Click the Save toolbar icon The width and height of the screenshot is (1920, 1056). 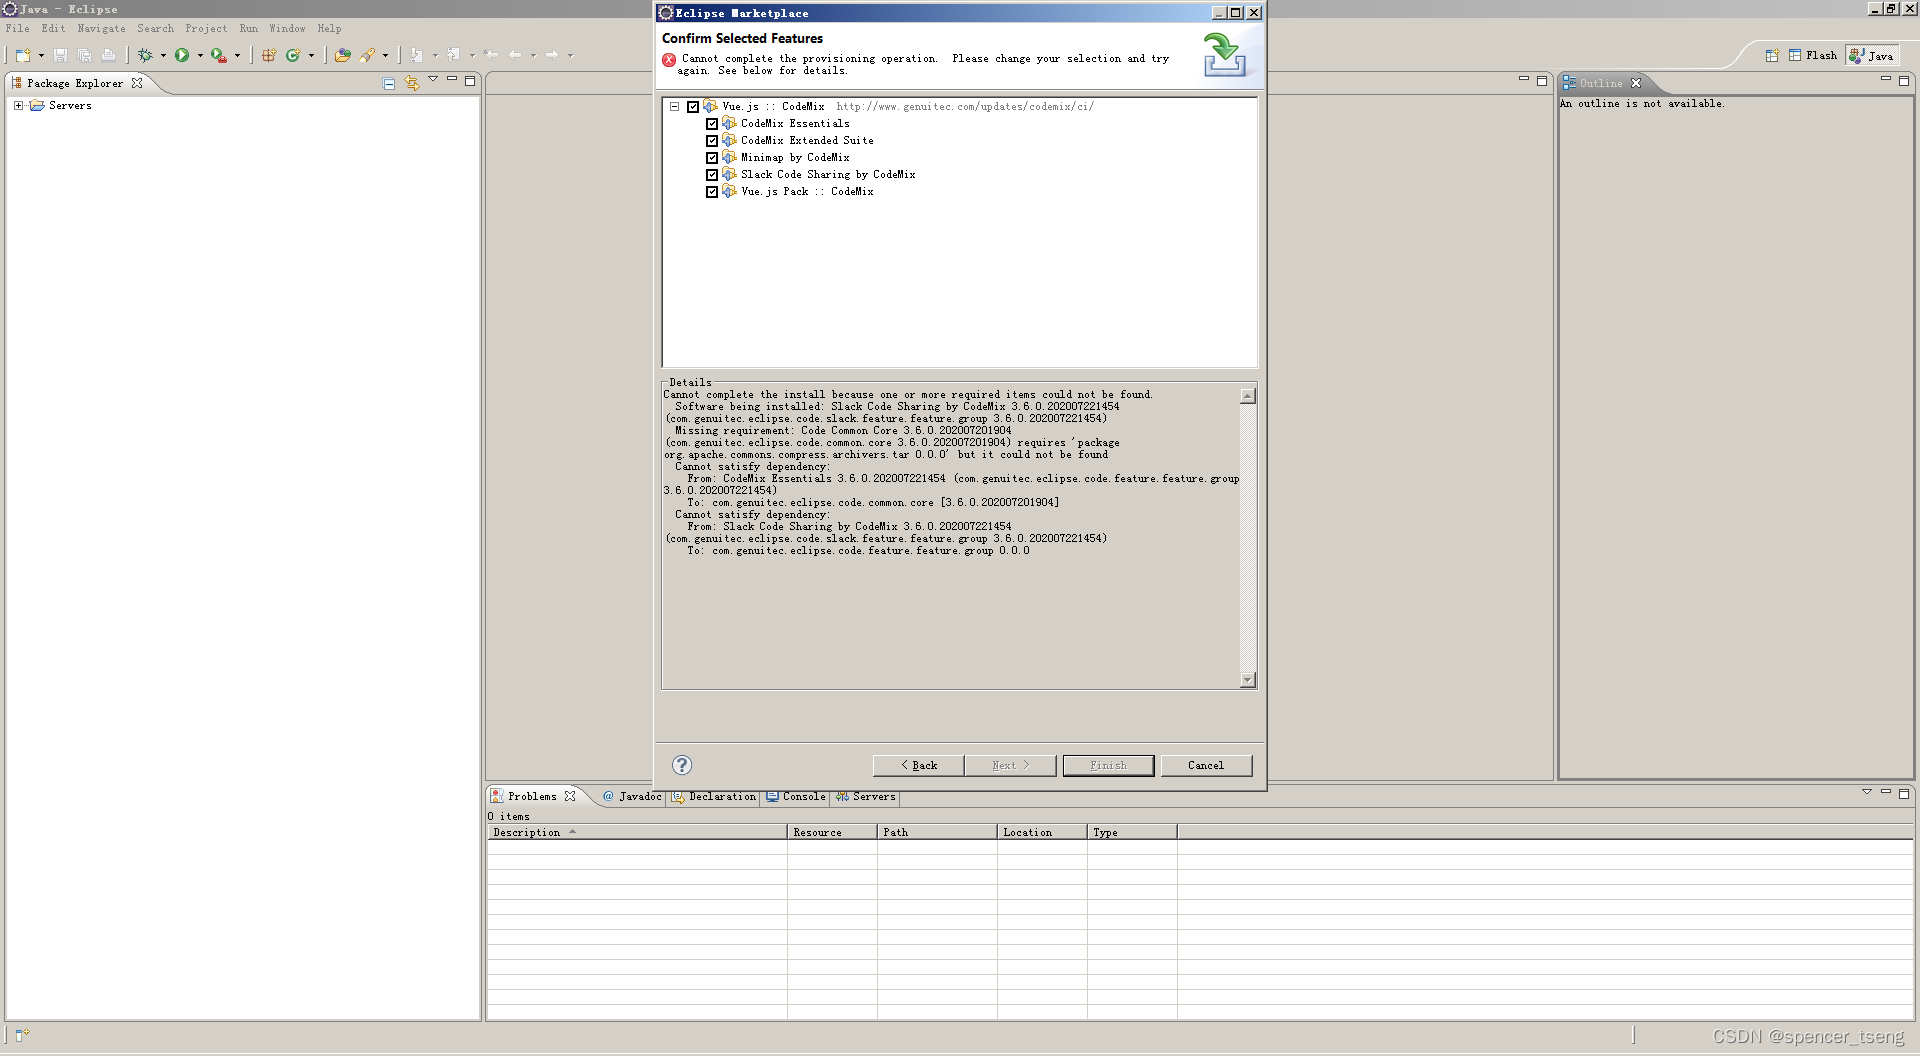pos(60,55)
